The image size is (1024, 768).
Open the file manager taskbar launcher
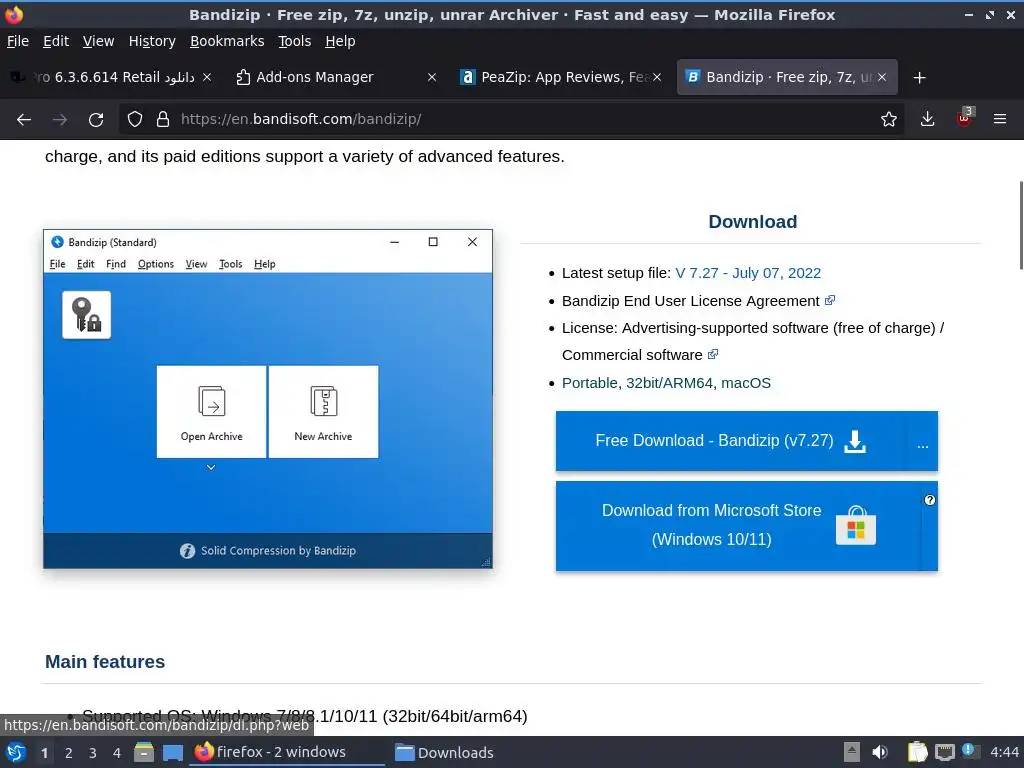144,752
